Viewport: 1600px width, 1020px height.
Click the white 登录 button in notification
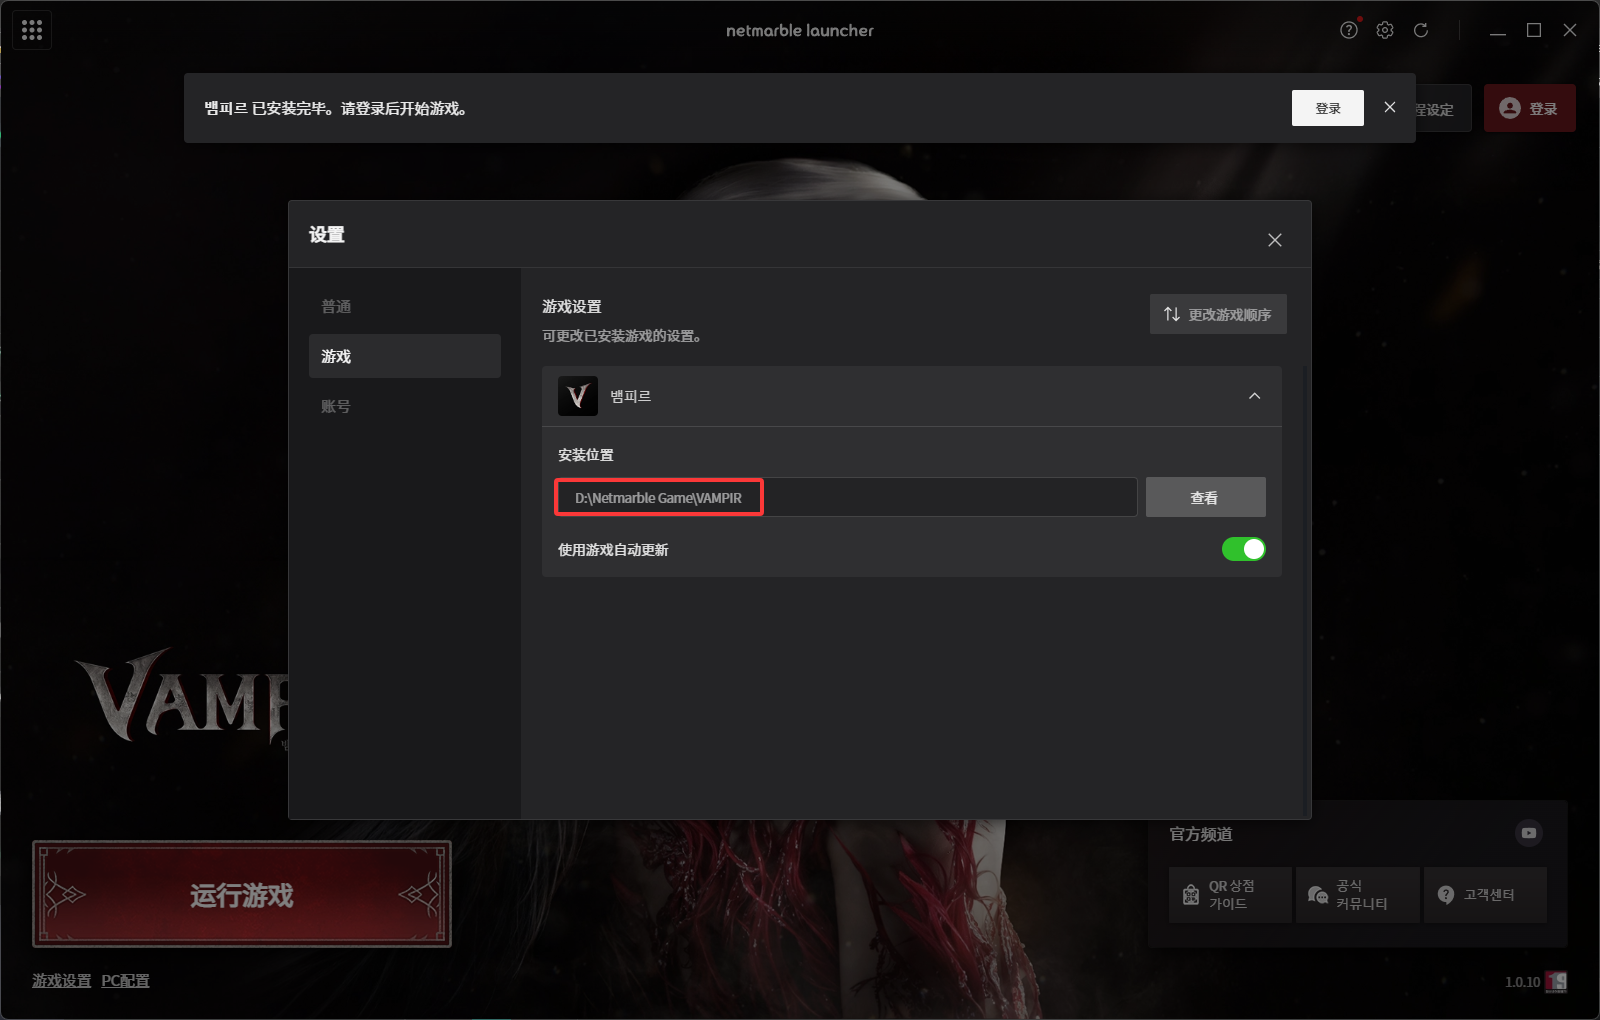coord(1328,108)
